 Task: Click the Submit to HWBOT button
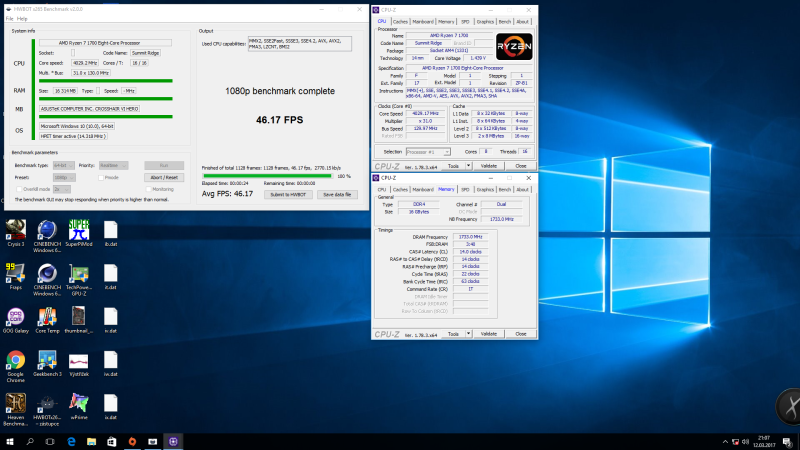[x=288, y=194]
